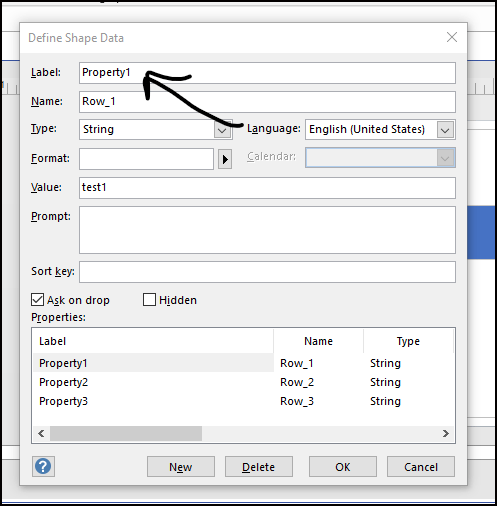
Task: Click the list's left scroll arrow
Action: (41, 433)
